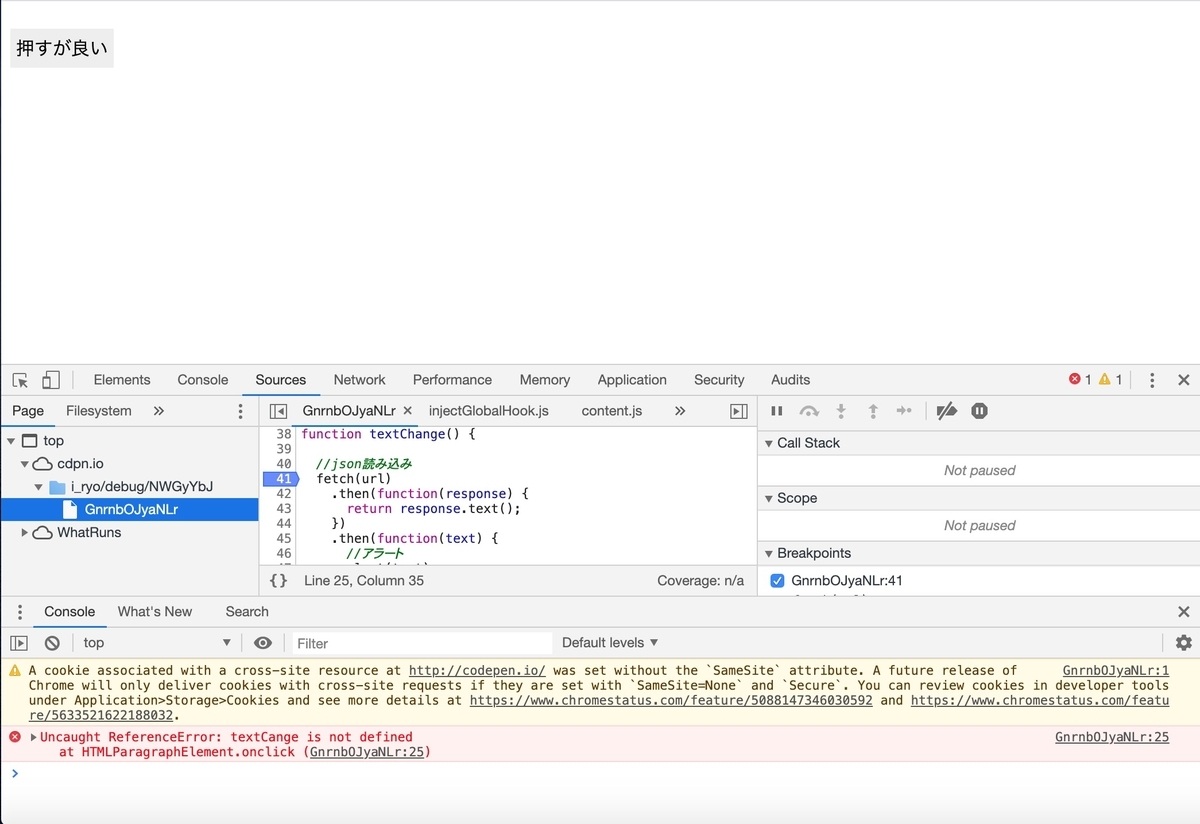
Task: Toggle live expression eye icon
Action: click(x=263, y=643)
